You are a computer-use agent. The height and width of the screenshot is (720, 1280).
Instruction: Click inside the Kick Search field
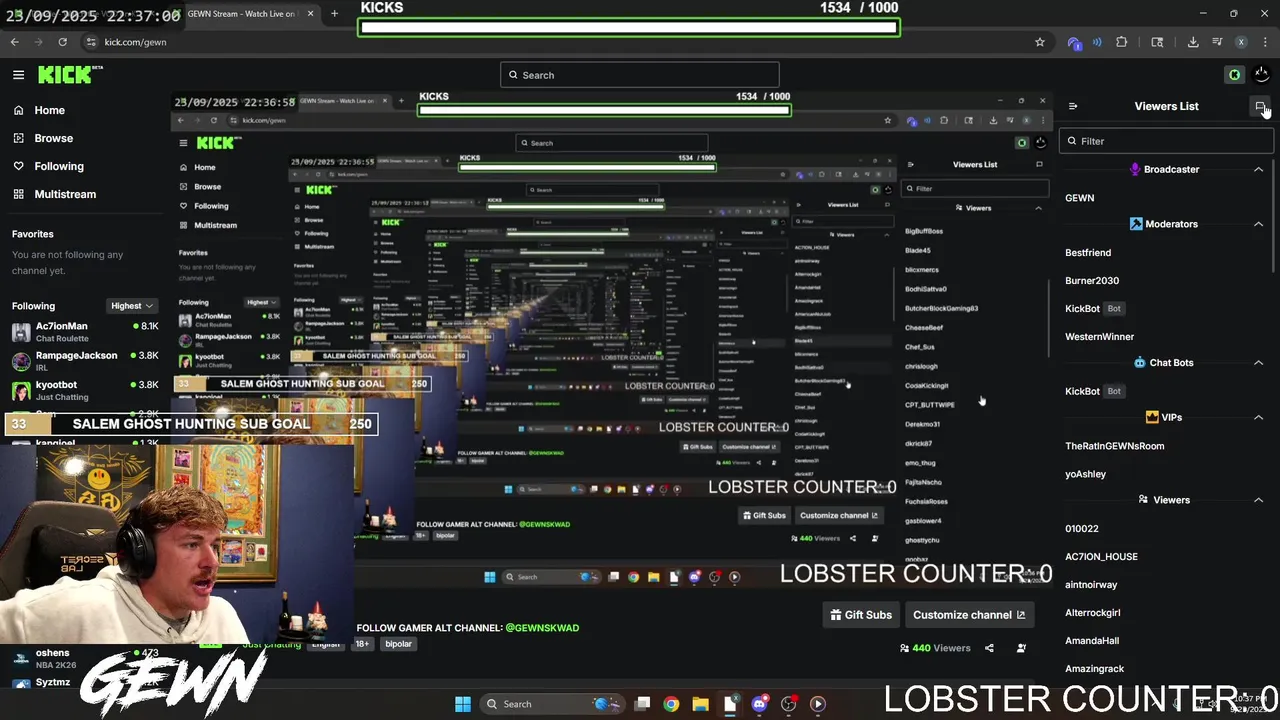pos(640,75)
